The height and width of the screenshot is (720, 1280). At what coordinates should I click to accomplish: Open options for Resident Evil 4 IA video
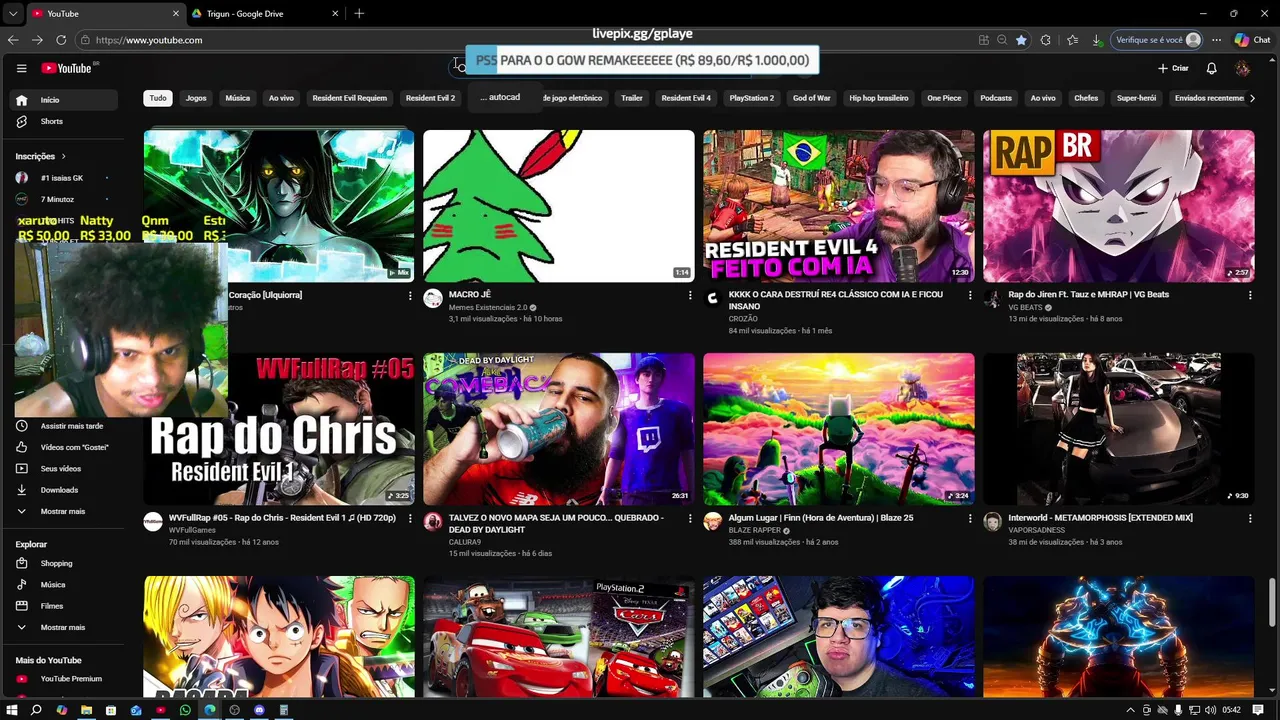click(x=969, y=295)
